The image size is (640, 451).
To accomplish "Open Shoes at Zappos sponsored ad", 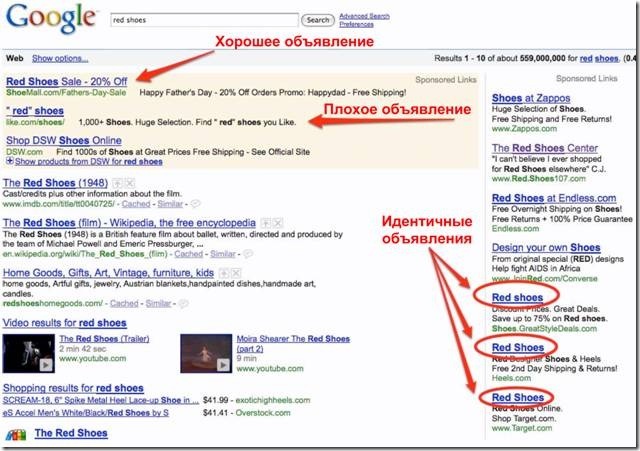I will 531,98.
